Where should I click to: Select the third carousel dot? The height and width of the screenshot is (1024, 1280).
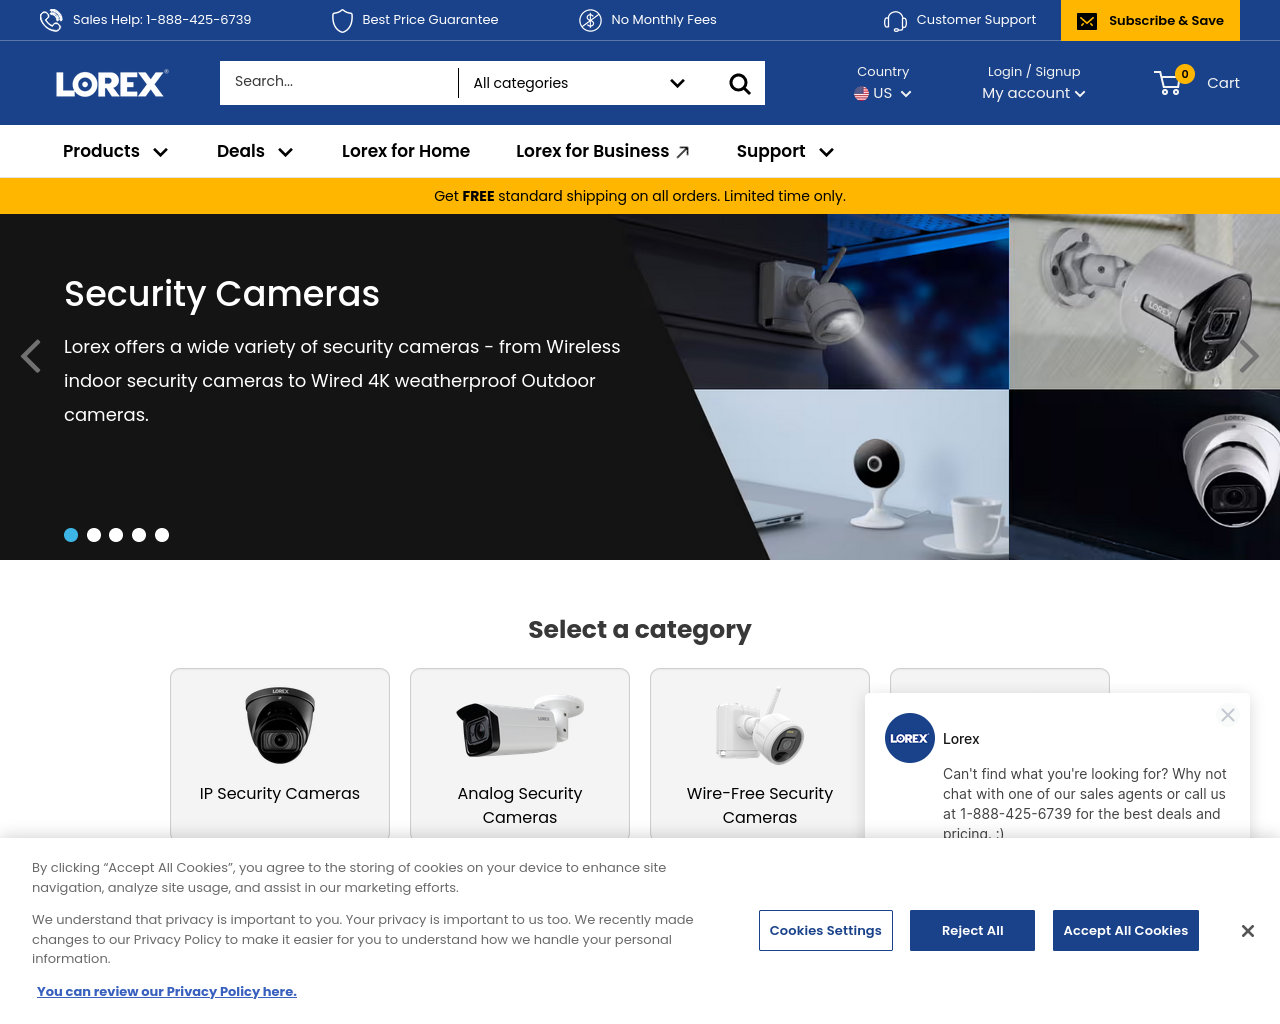click(x=116, y=535)
